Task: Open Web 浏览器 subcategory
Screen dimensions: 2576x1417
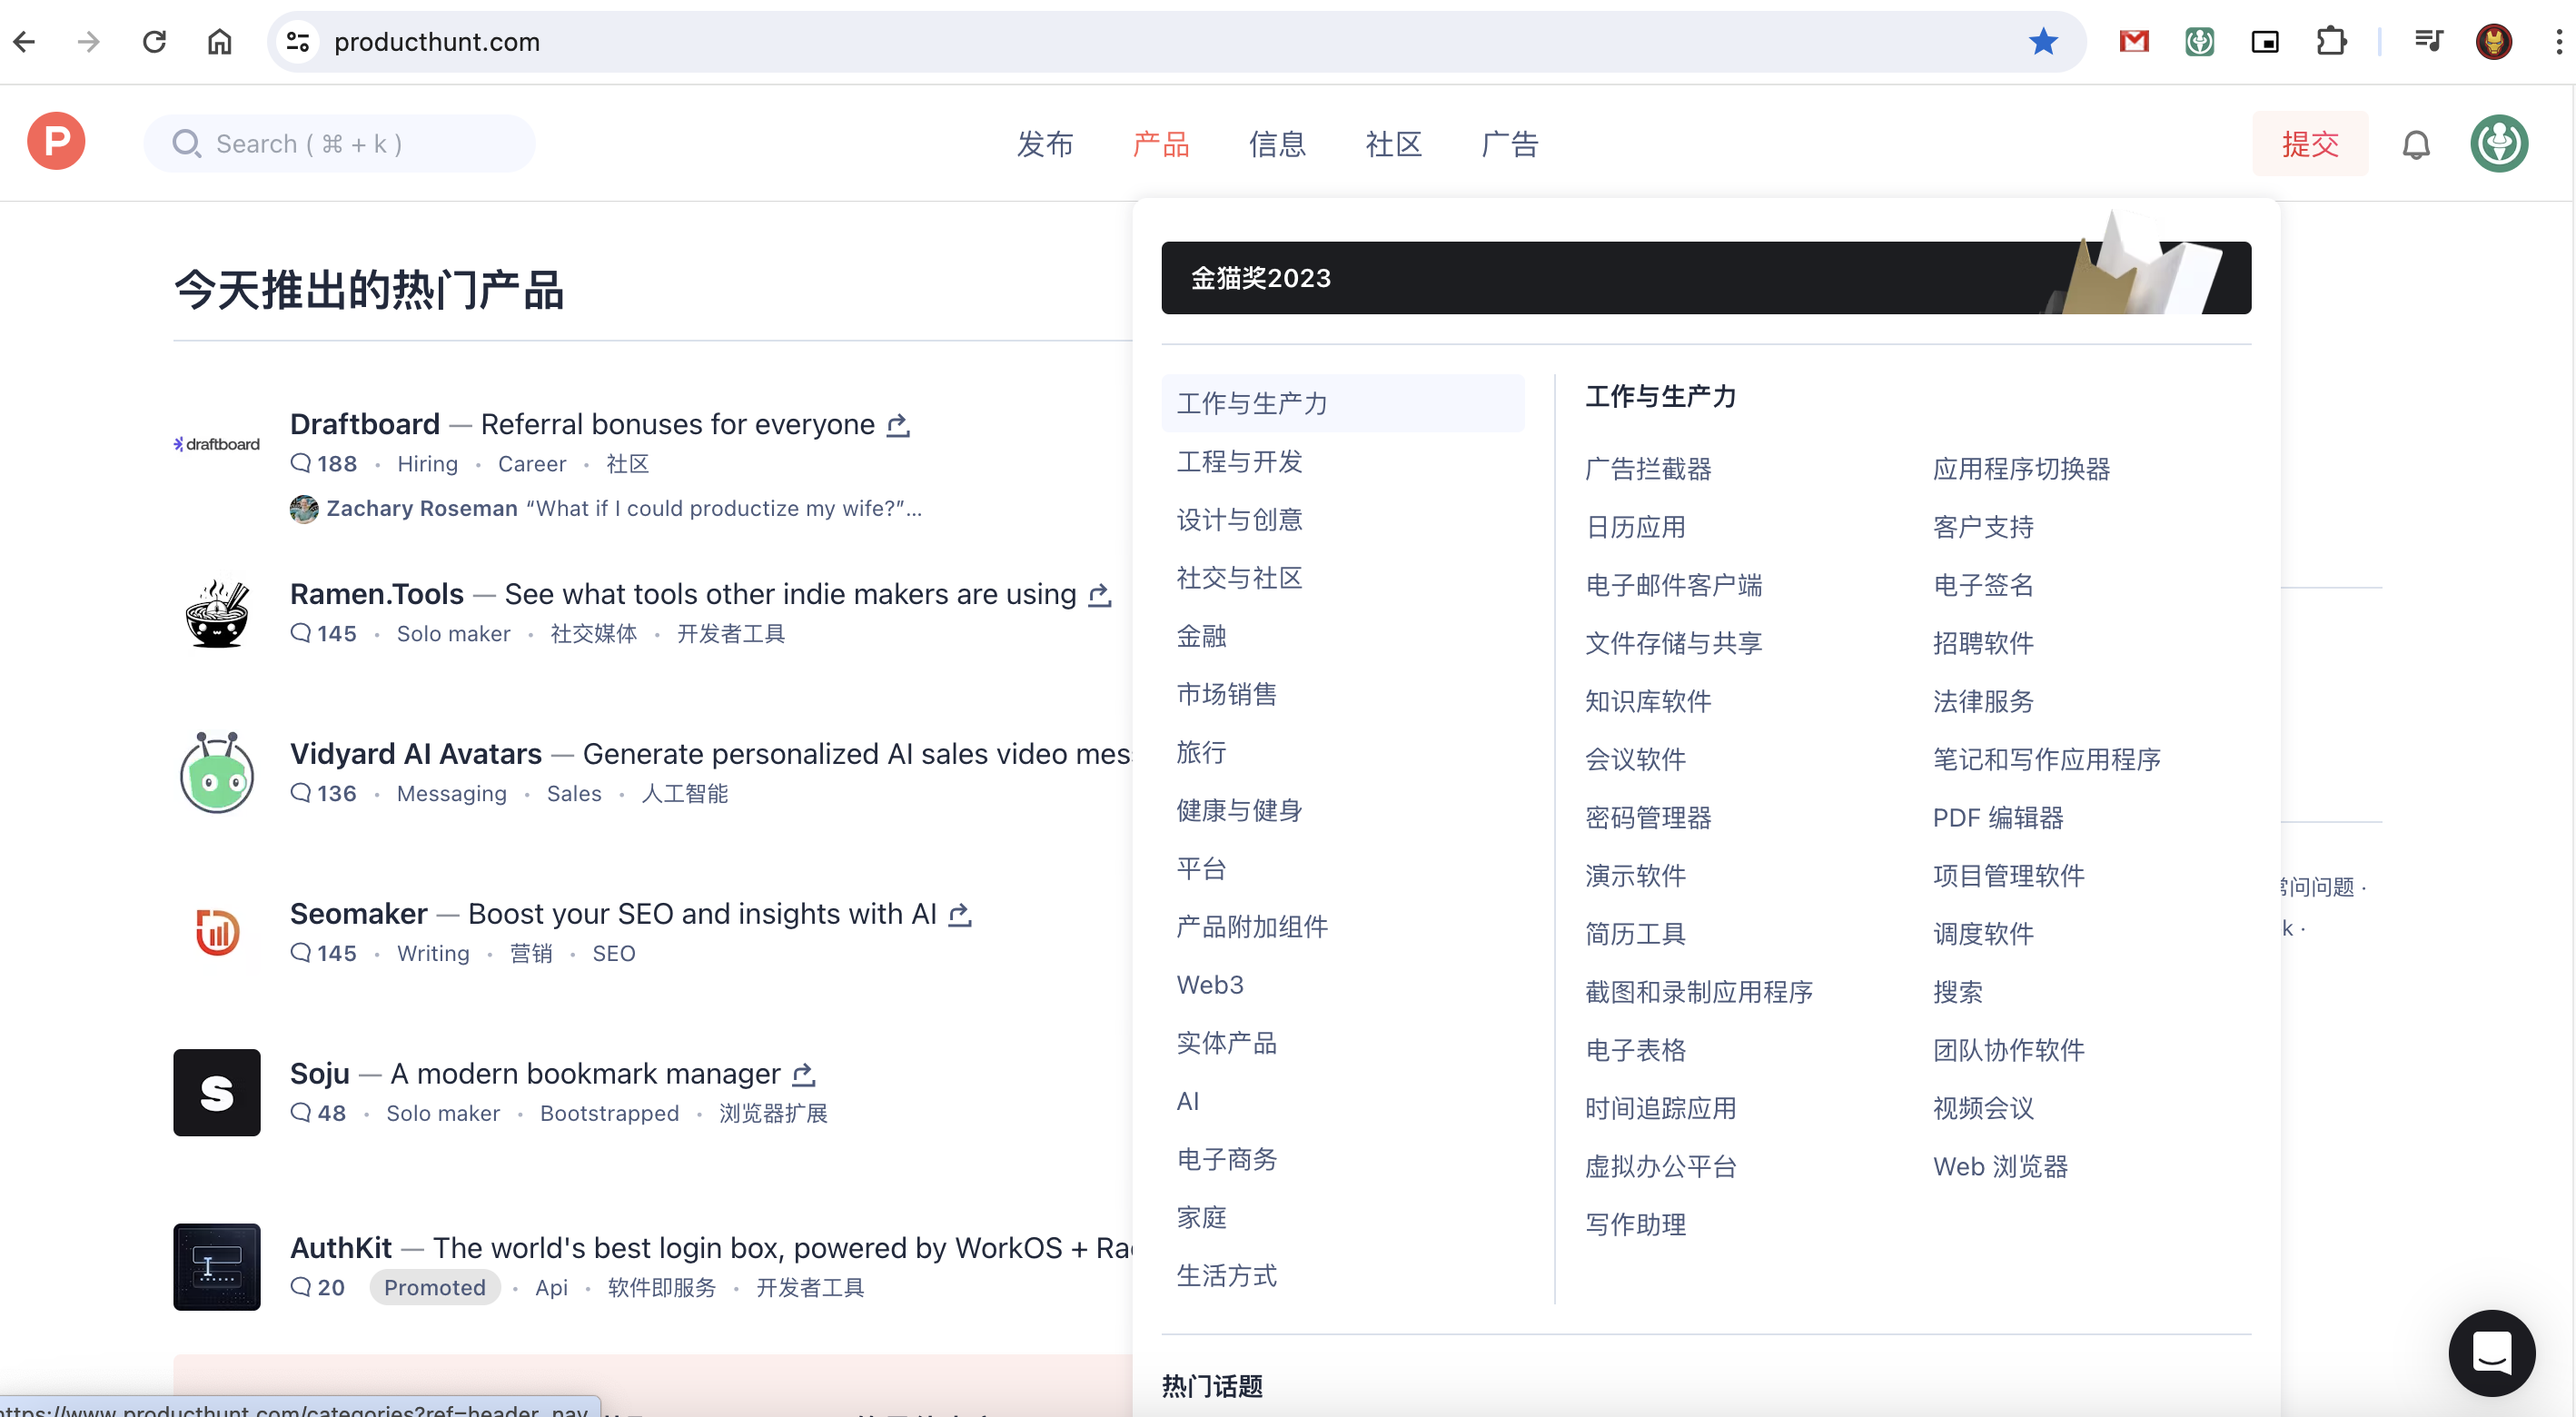Action: point(2000,1166)
